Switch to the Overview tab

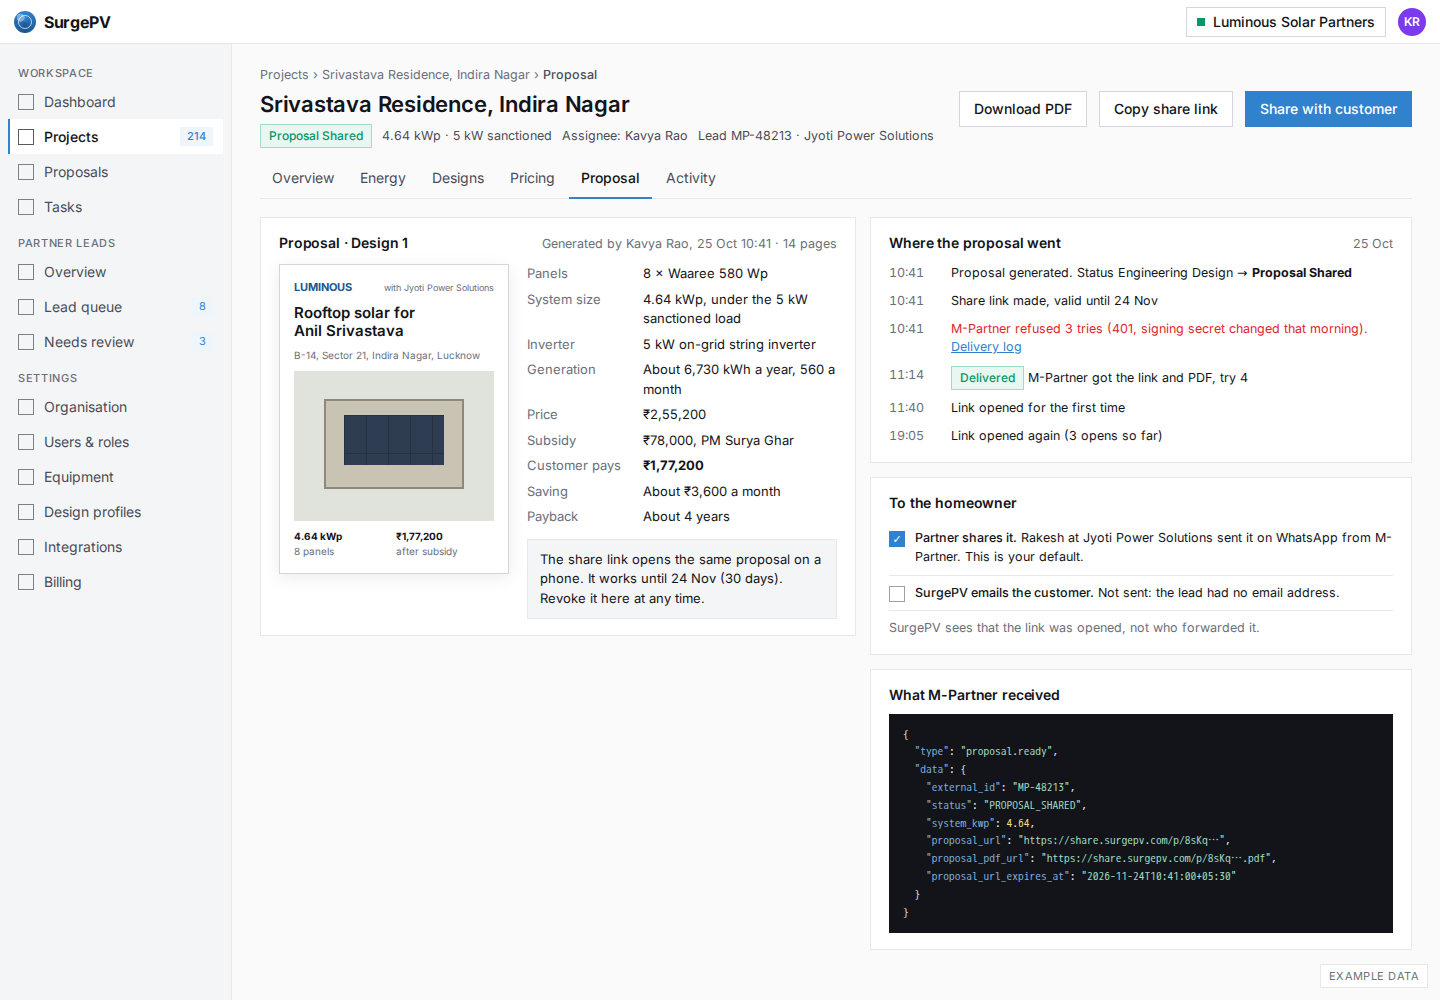[303, 178]
